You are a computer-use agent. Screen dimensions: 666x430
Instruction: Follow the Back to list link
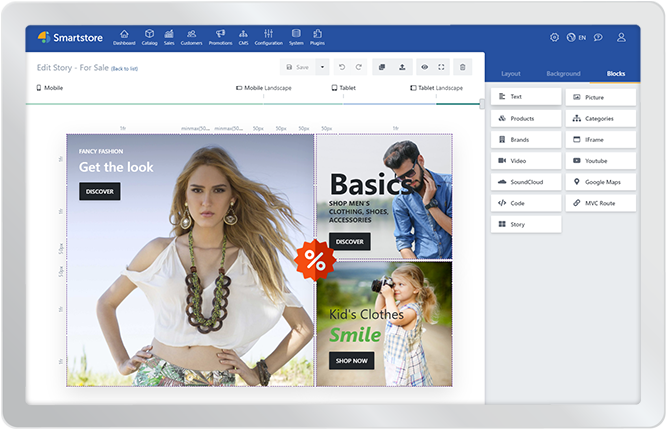pyautogui.click(x=124, y=69)
